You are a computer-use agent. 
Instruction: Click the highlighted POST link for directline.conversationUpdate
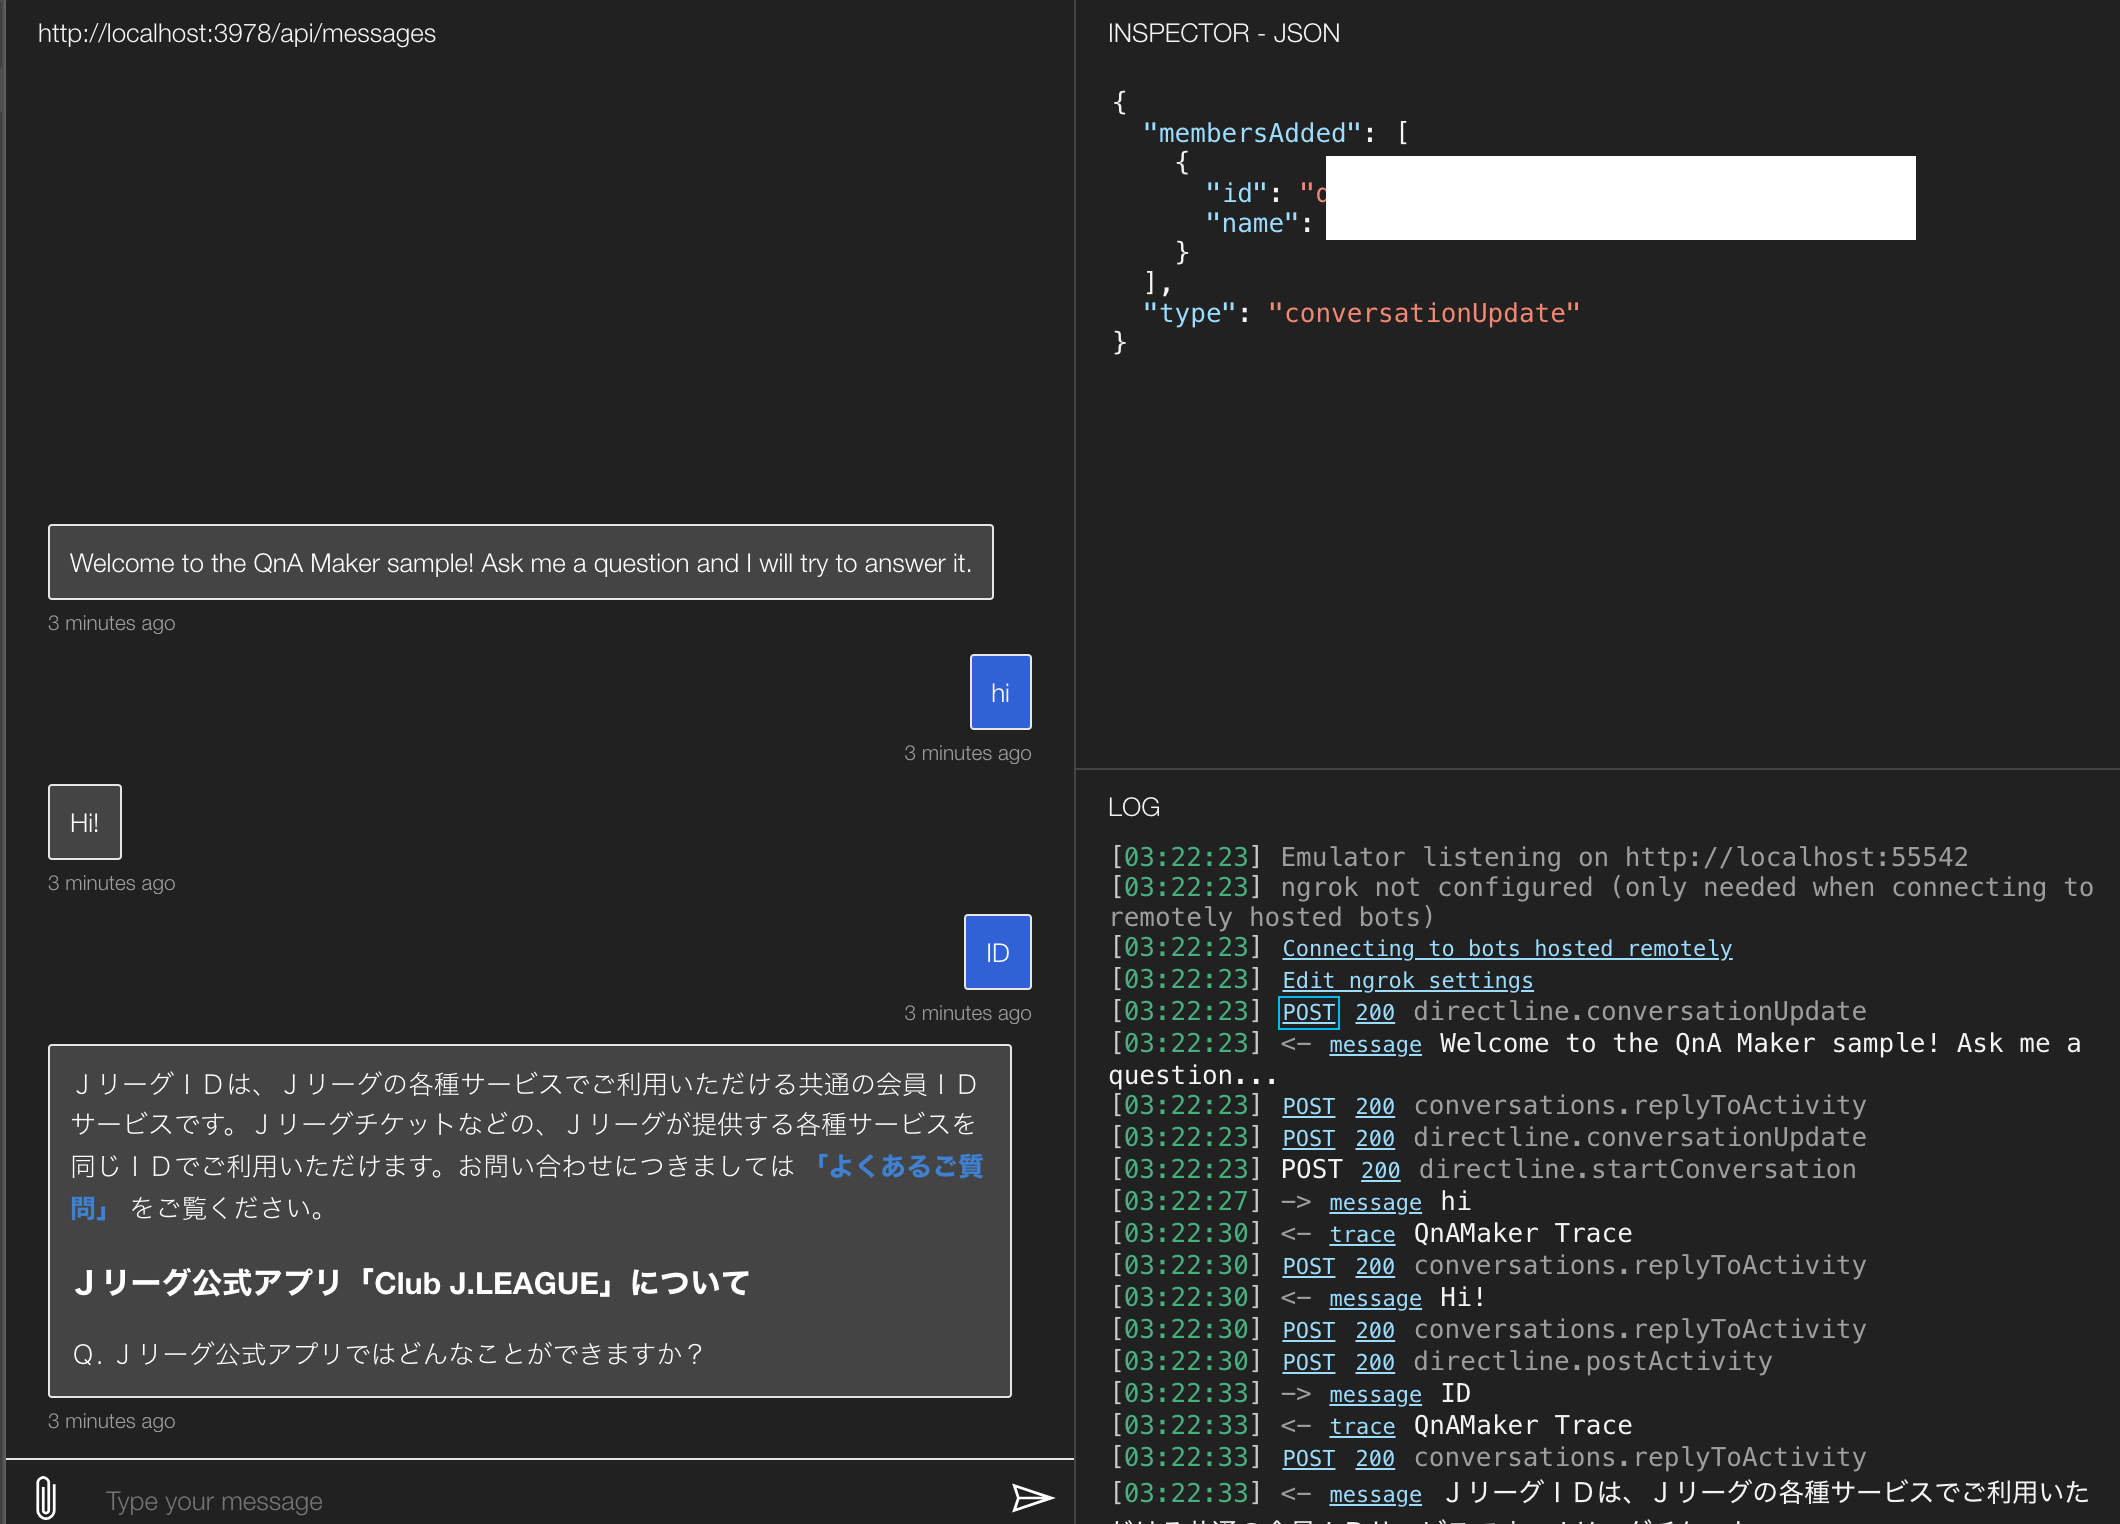tap(1308, 1012)
